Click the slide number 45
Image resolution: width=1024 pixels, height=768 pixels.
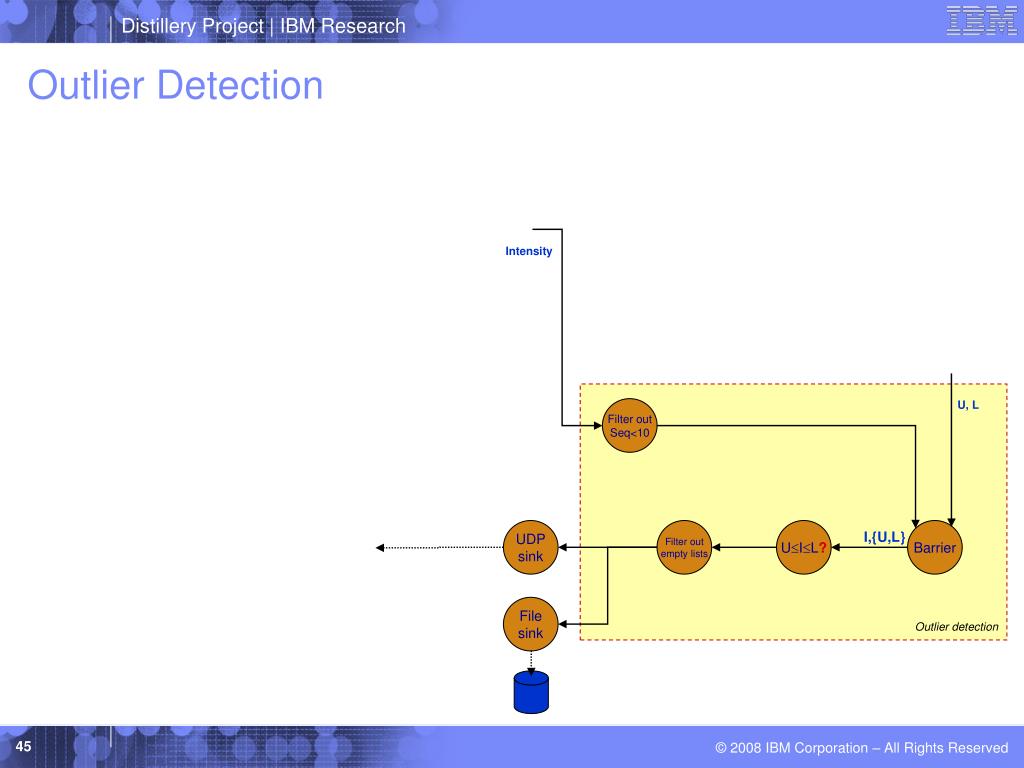point(24,746)
